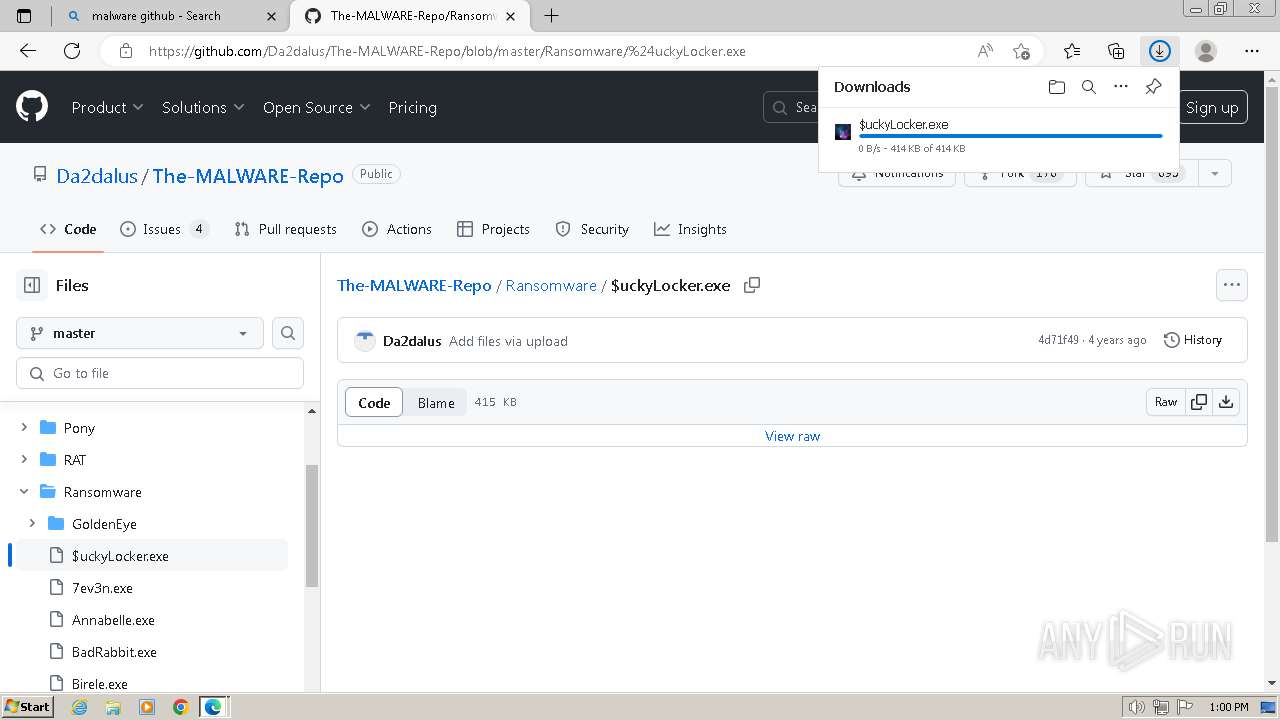Search this repository magnifier button
The height and width of the screenshot is (720, 1280).
click(288, 333)
